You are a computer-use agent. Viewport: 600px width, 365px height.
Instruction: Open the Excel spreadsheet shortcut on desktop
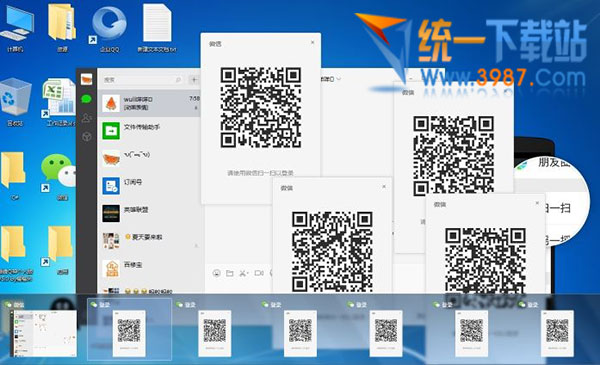coord(59,102)
